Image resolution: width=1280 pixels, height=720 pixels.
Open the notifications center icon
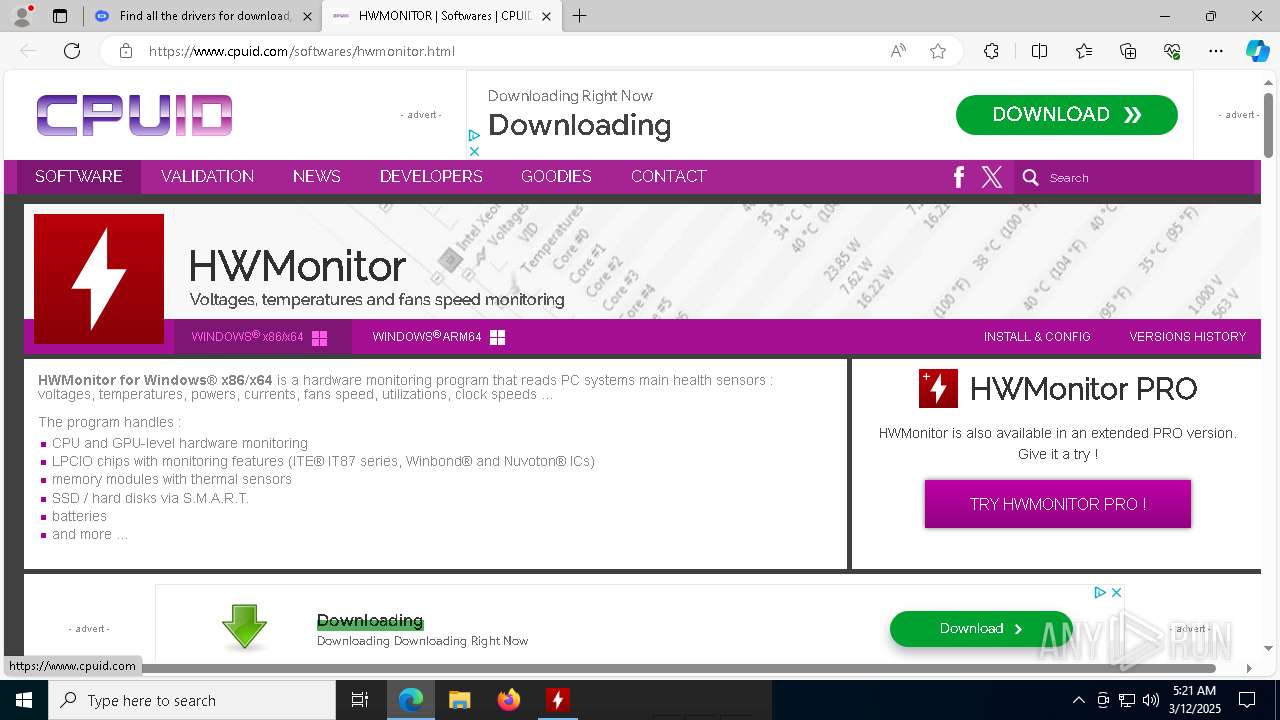click(x=1247, y=700)
